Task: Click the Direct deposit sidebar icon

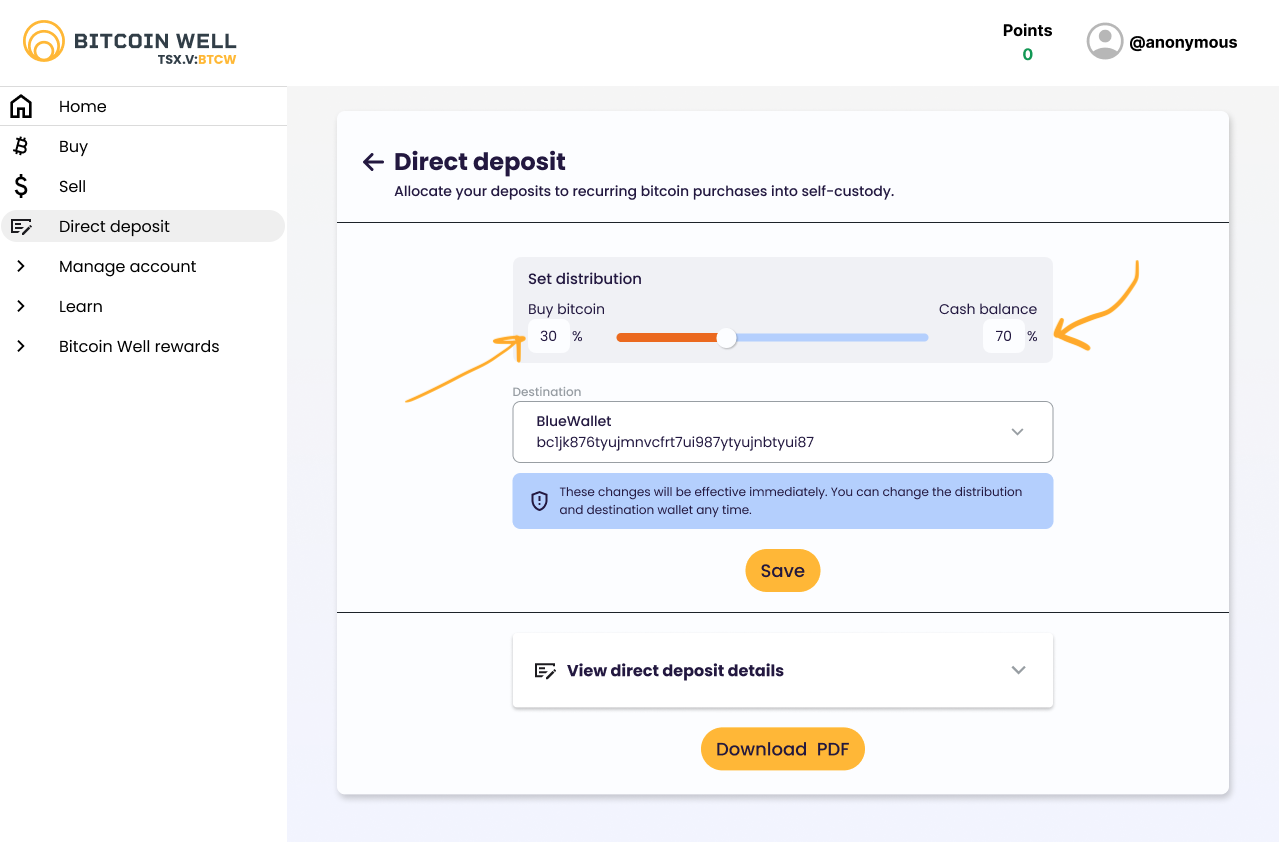Action: [x=21, y=227]
